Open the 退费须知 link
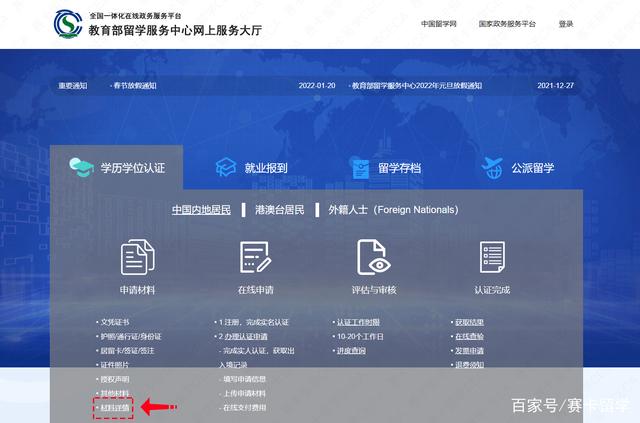This screenshot has height=423, width=640. pos(469,365)
